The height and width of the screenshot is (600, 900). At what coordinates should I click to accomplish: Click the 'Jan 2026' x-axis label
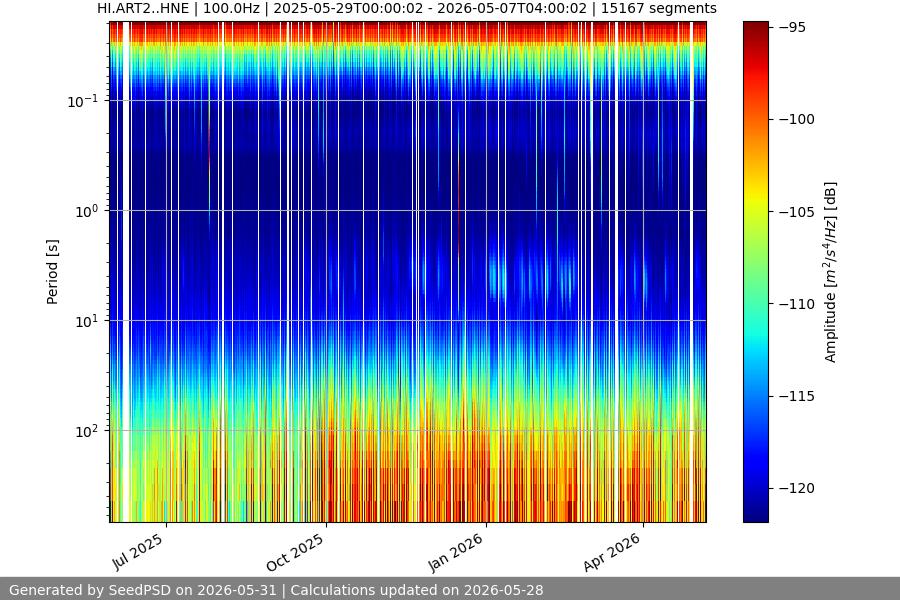click(x=456, y=552)
